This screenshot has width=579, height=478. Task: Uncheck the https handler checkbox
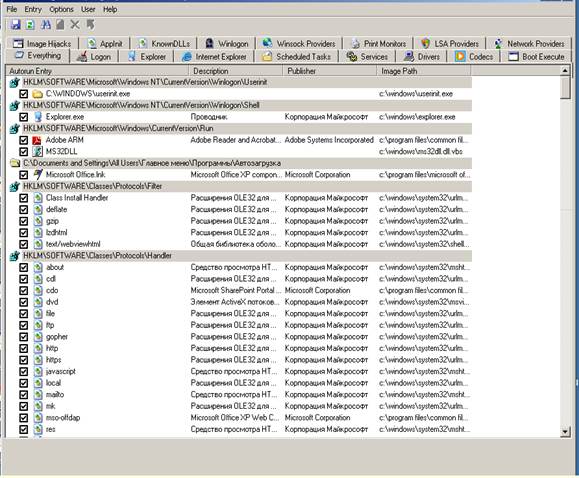tap(24, 360)
